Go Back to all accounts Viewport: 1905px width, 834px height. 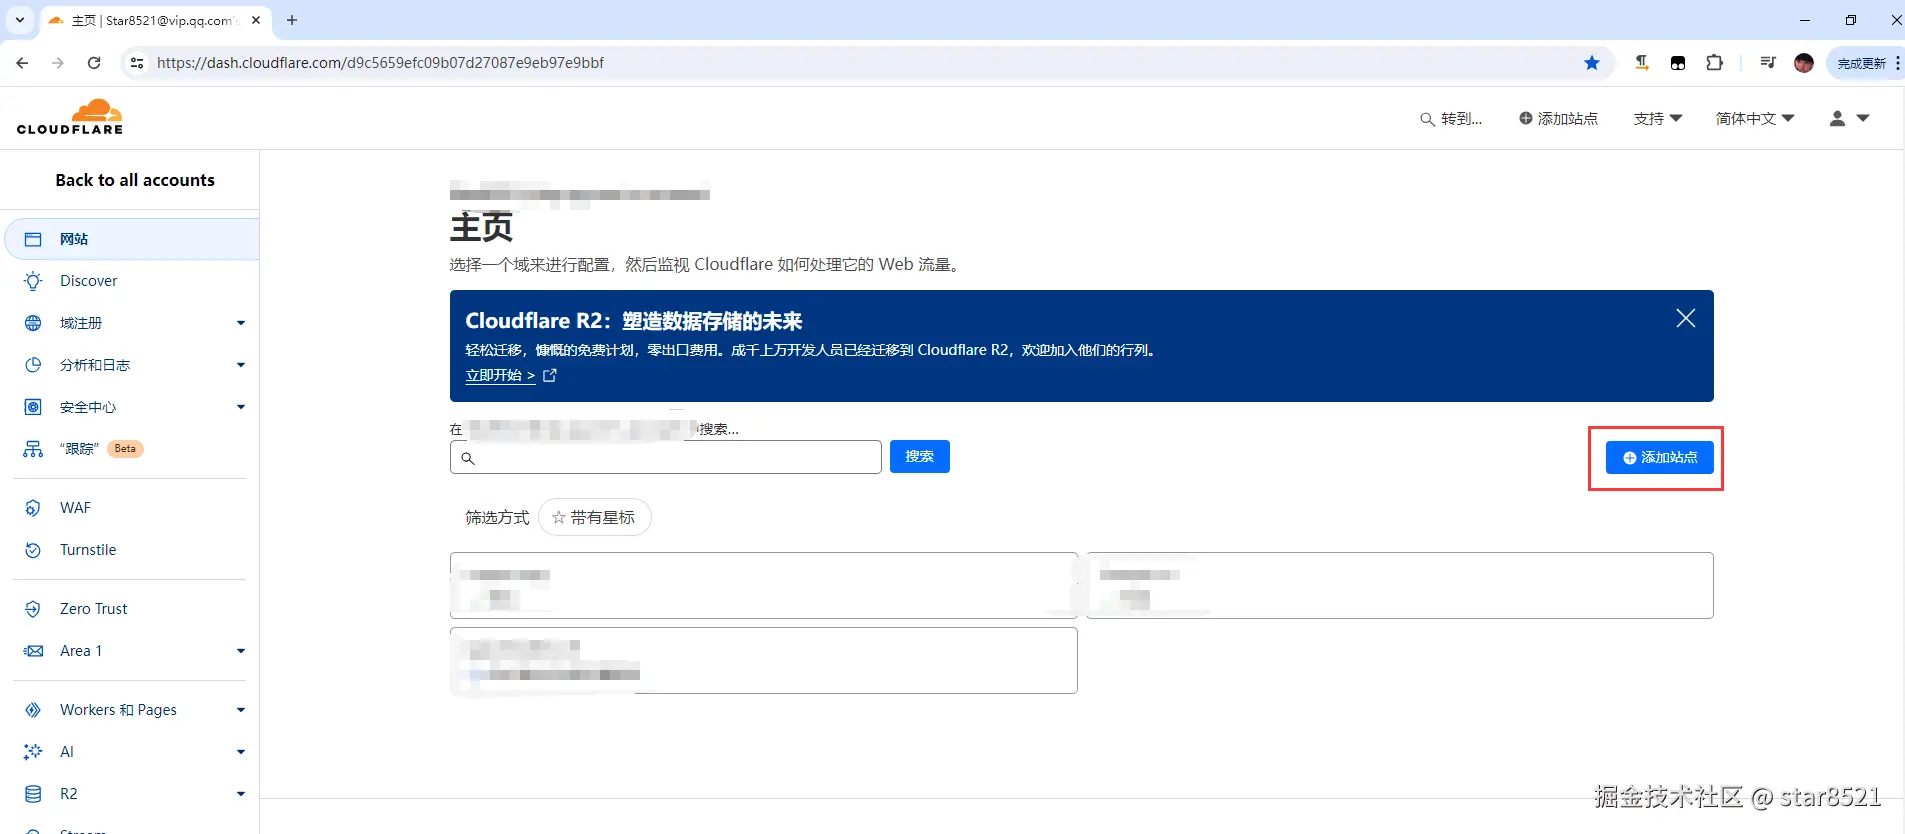point(135,180)
